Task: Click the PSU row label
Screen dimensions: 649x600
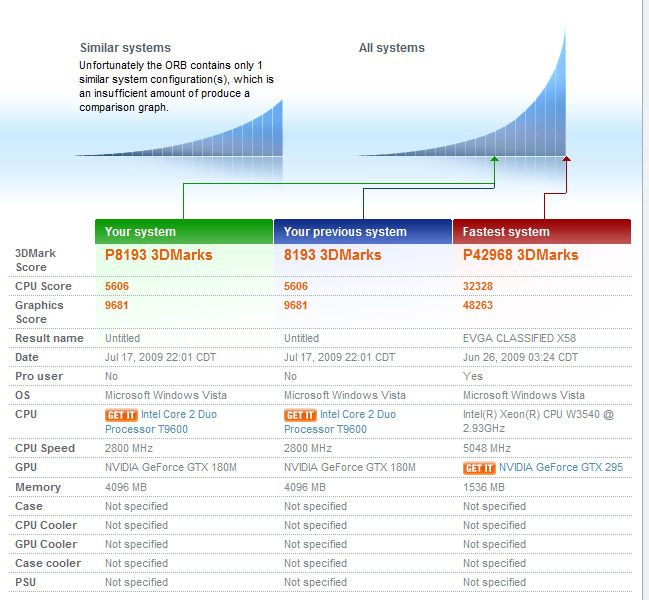Action: point(25,582)
